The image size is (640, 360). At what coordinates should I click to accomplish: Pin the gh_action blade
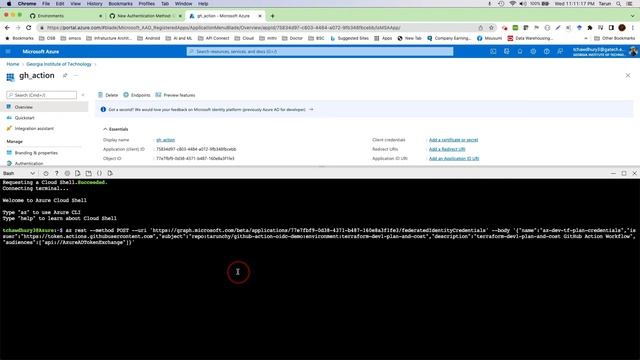click(65, 76)
